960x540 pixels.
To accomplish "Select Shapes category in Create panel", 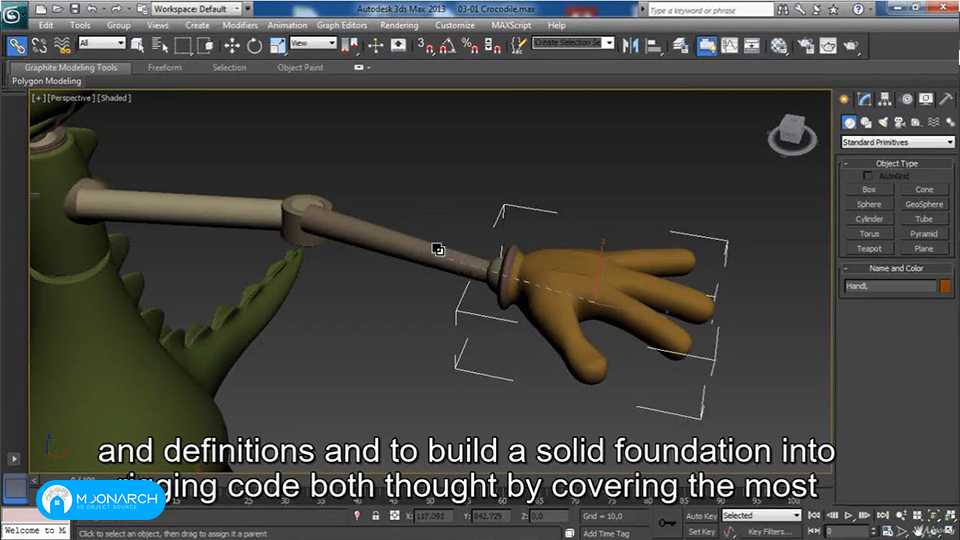I will (x=866, y=122).
